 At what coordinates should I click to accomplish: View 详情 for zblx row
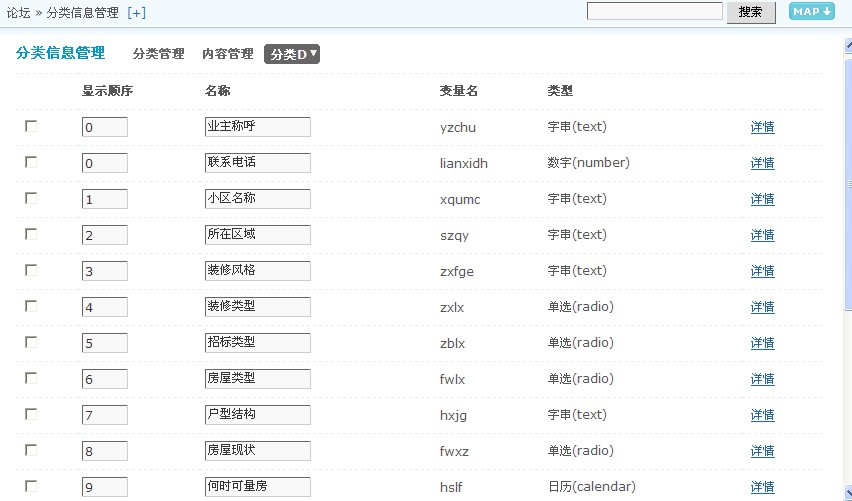(762, 343)
